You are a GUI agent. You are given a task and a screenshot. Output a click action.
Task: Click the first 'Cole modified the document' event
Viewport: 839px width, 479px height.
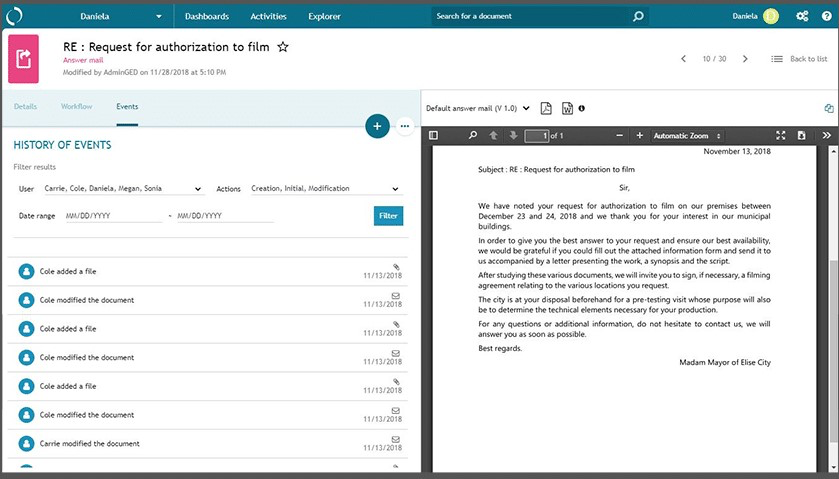coord(210,300)
